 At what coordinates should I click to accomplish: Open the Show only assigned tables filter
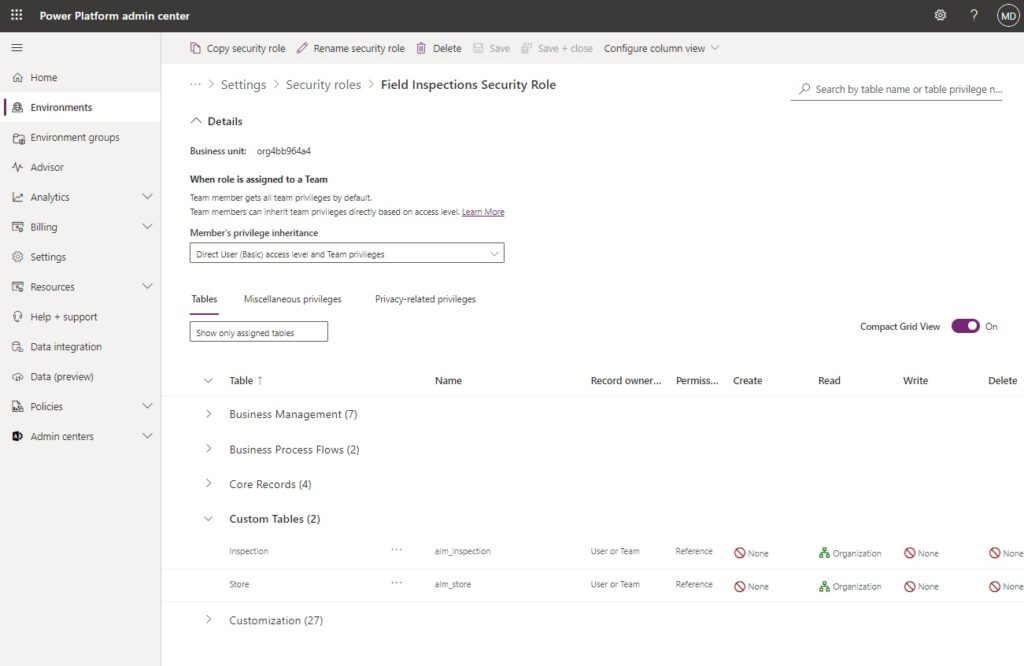pyautogui.click(x=259, y=332)
